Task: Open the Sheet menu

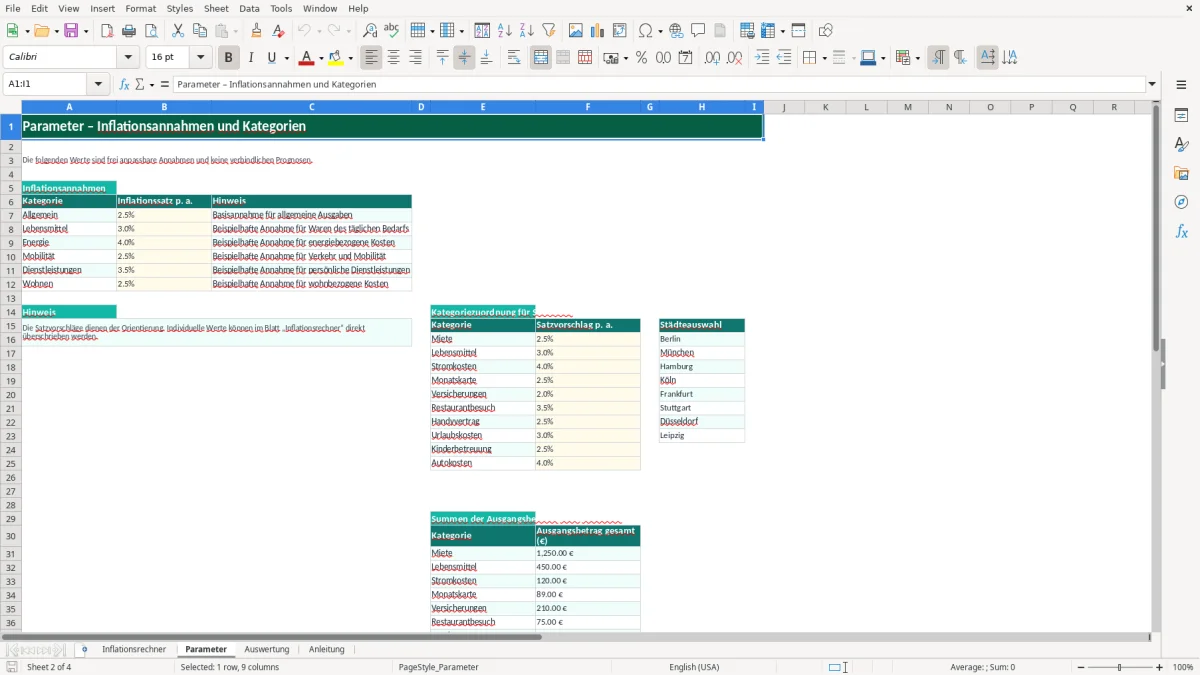Action: click(x=216, y=8)
